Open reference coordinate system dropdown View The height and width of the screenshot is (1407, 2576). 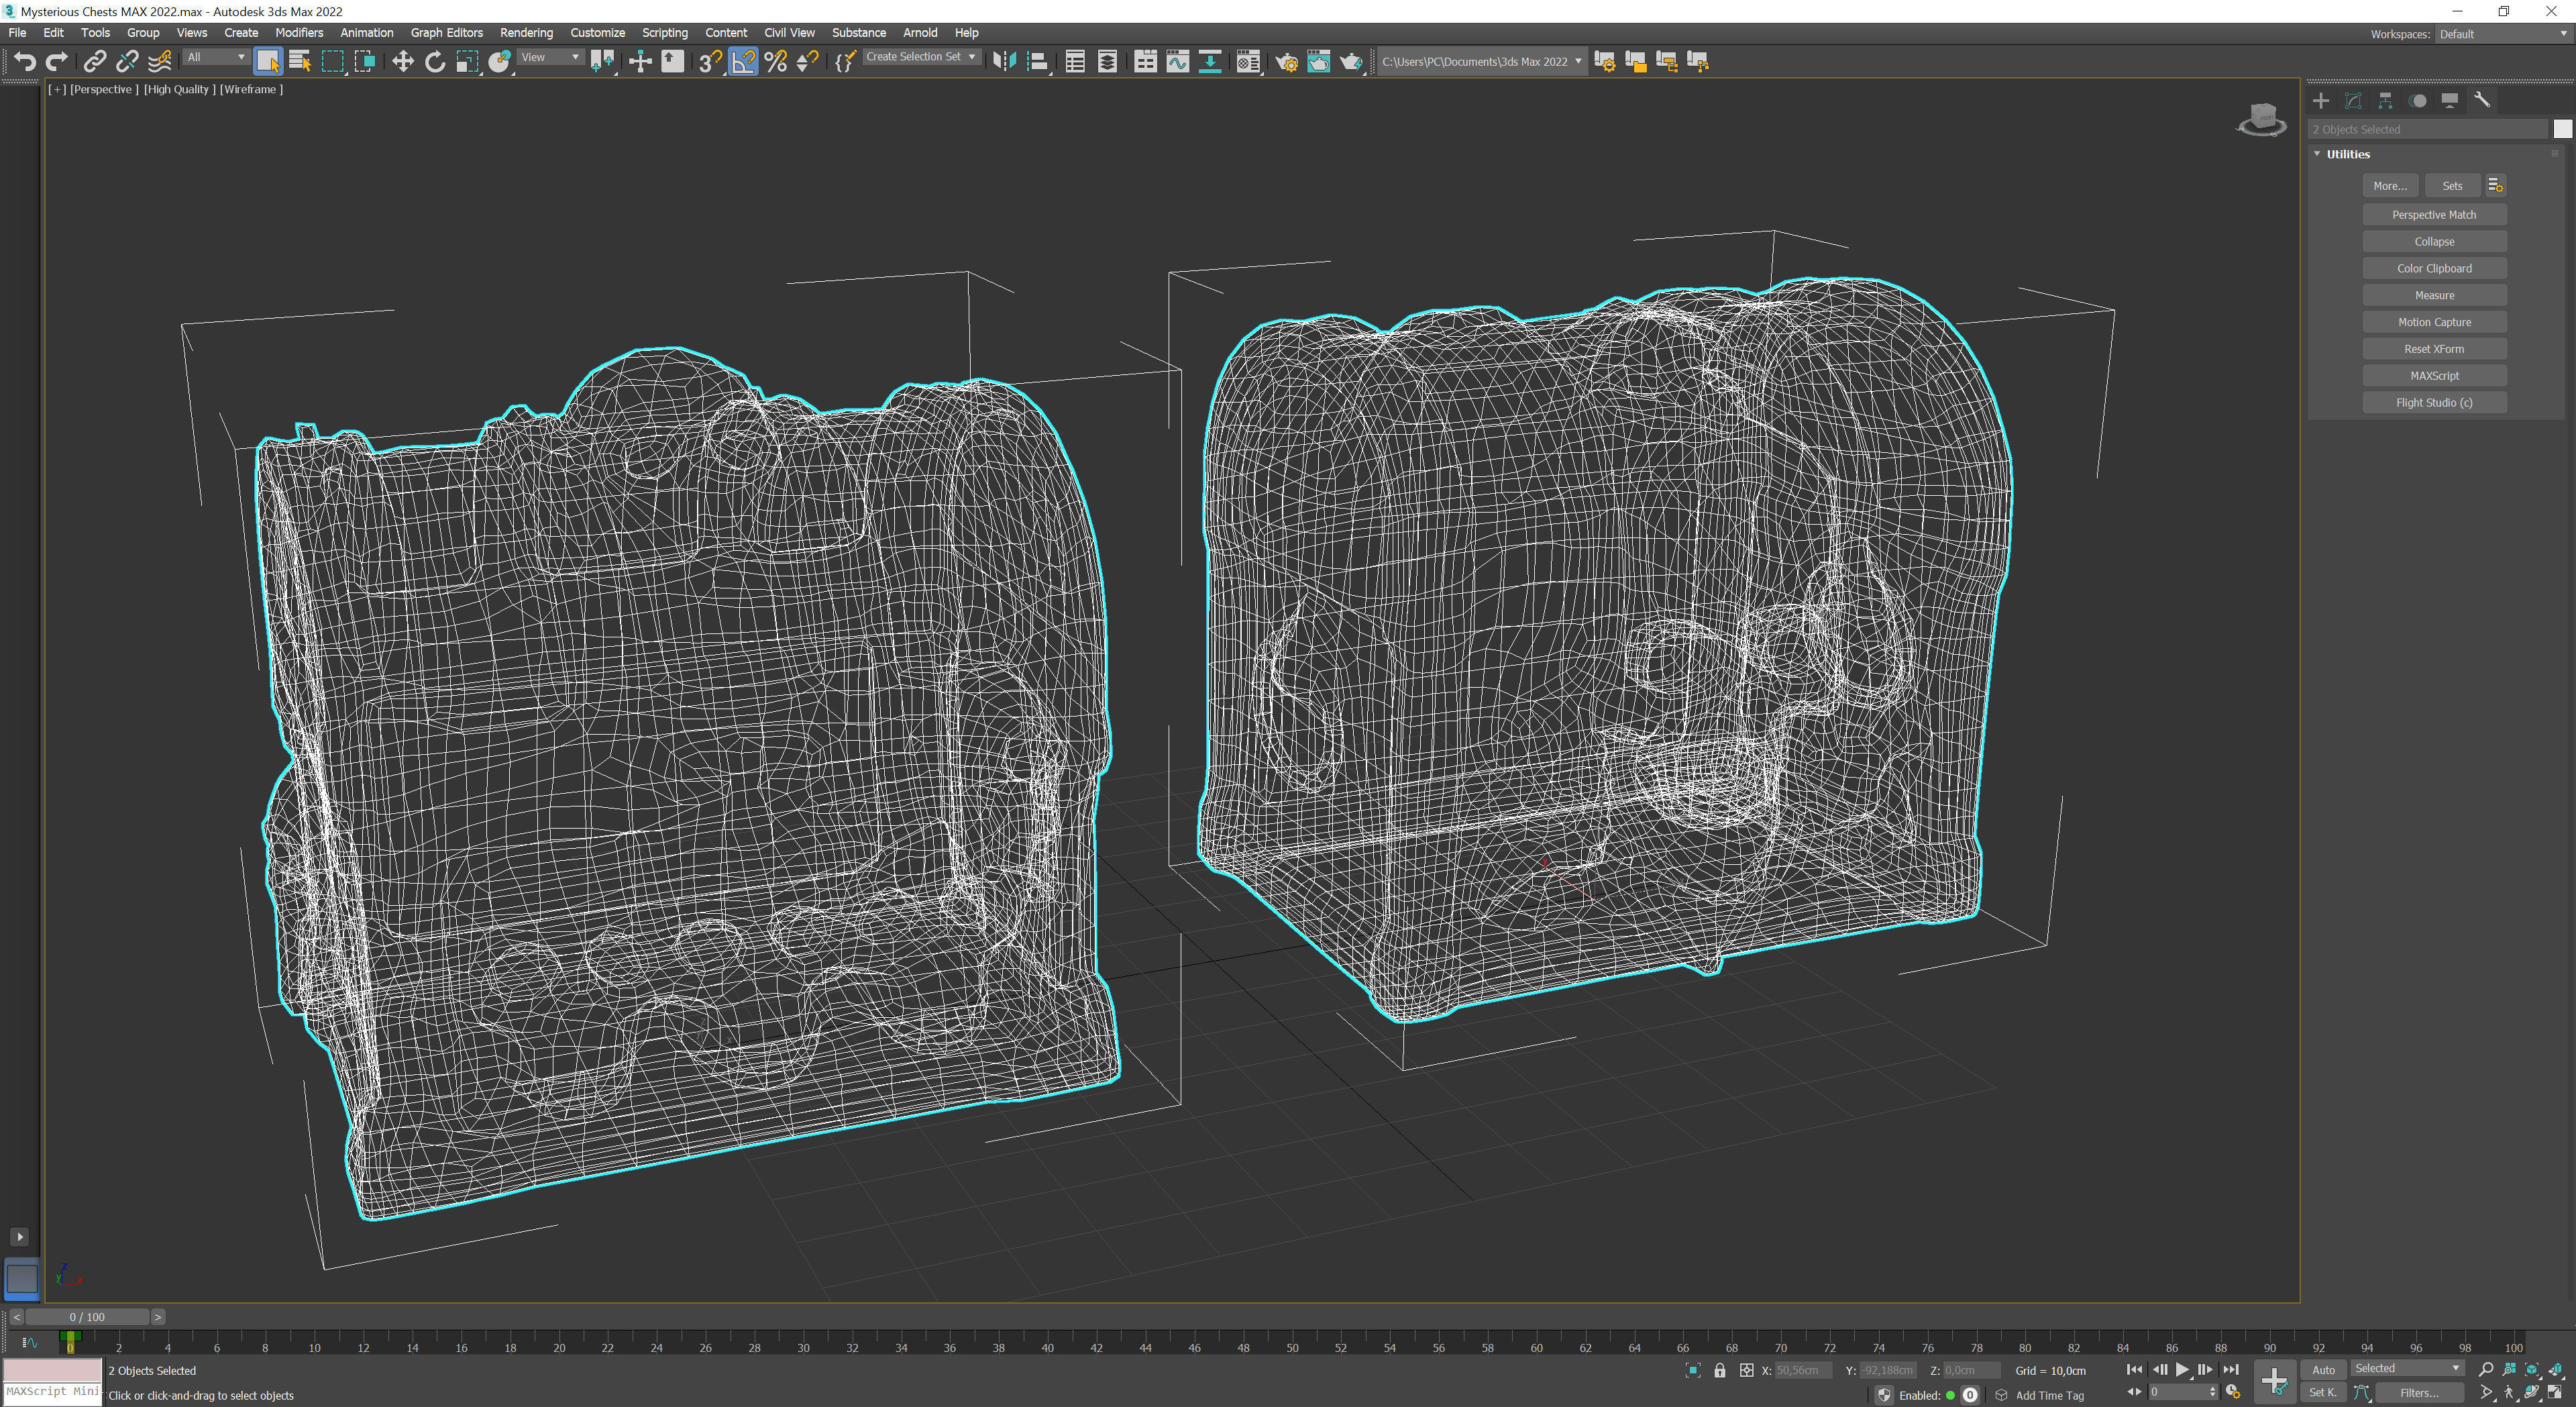(550, 57)
